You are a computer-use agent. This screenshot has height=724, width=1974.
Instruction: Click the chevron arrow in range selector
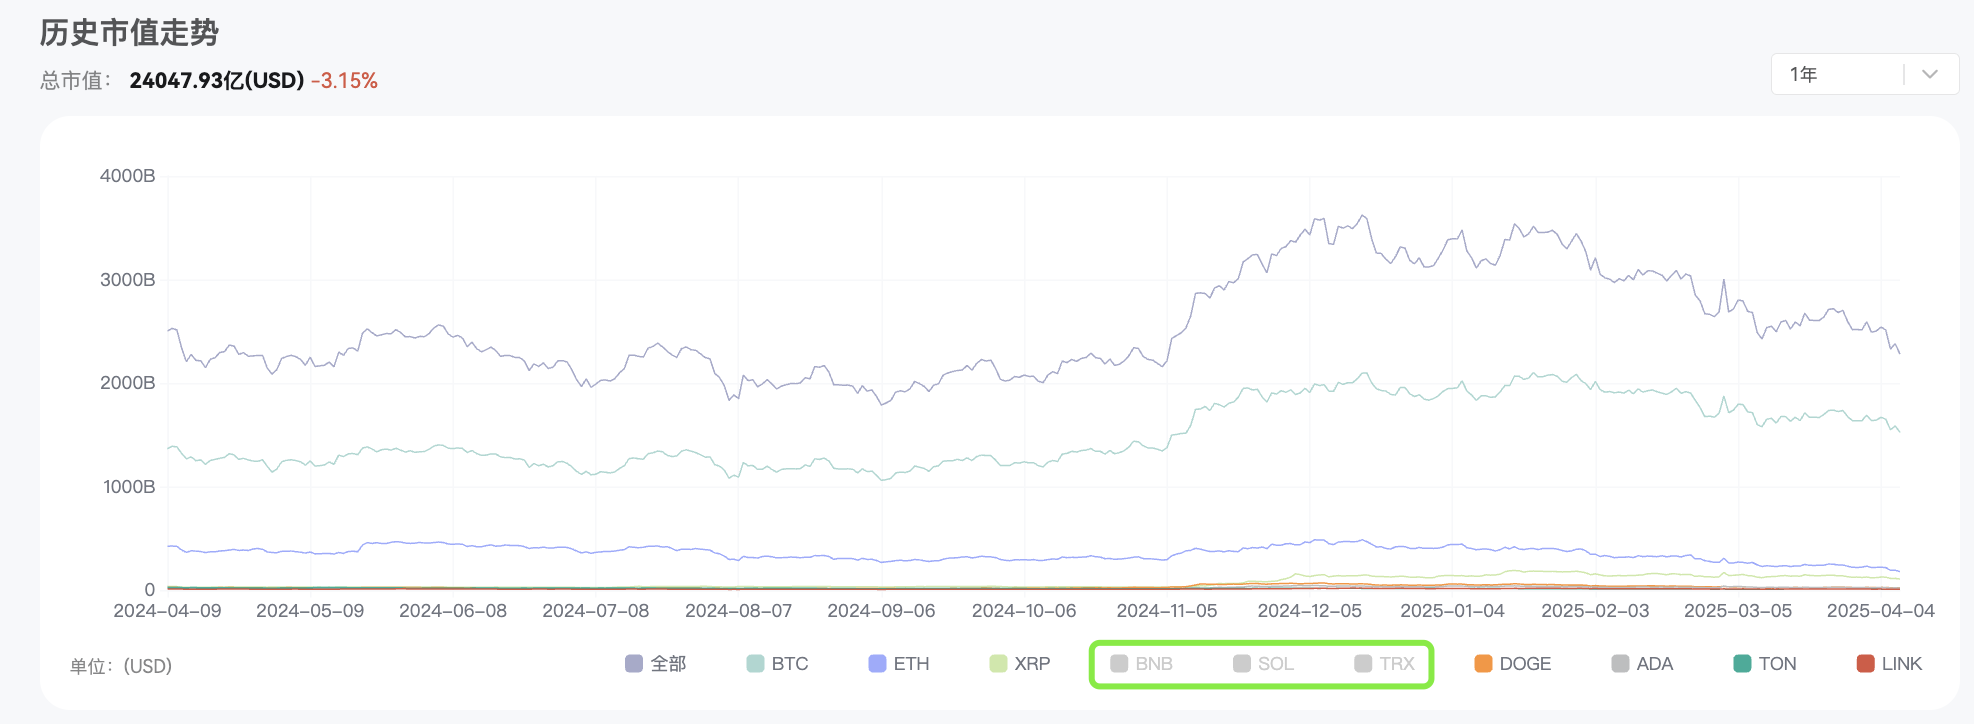1930,74
